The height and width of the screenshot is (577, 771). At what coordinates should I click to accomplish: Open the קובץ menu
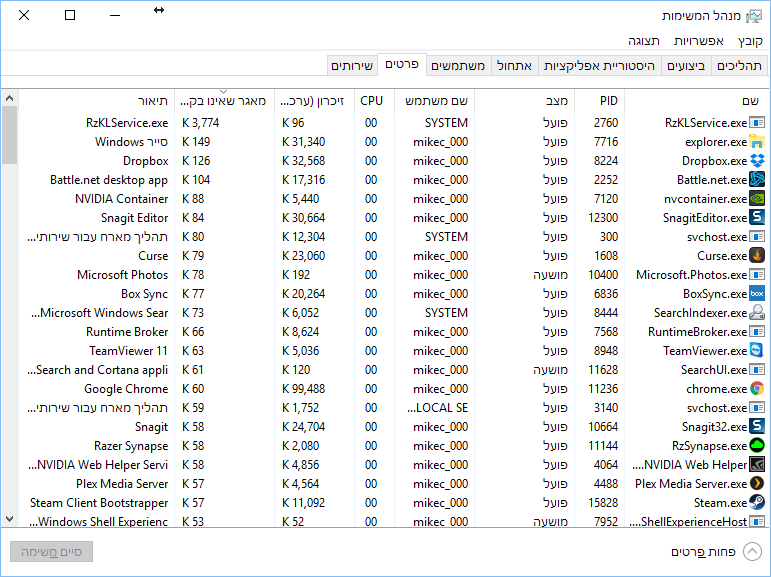tap(750, 41)
